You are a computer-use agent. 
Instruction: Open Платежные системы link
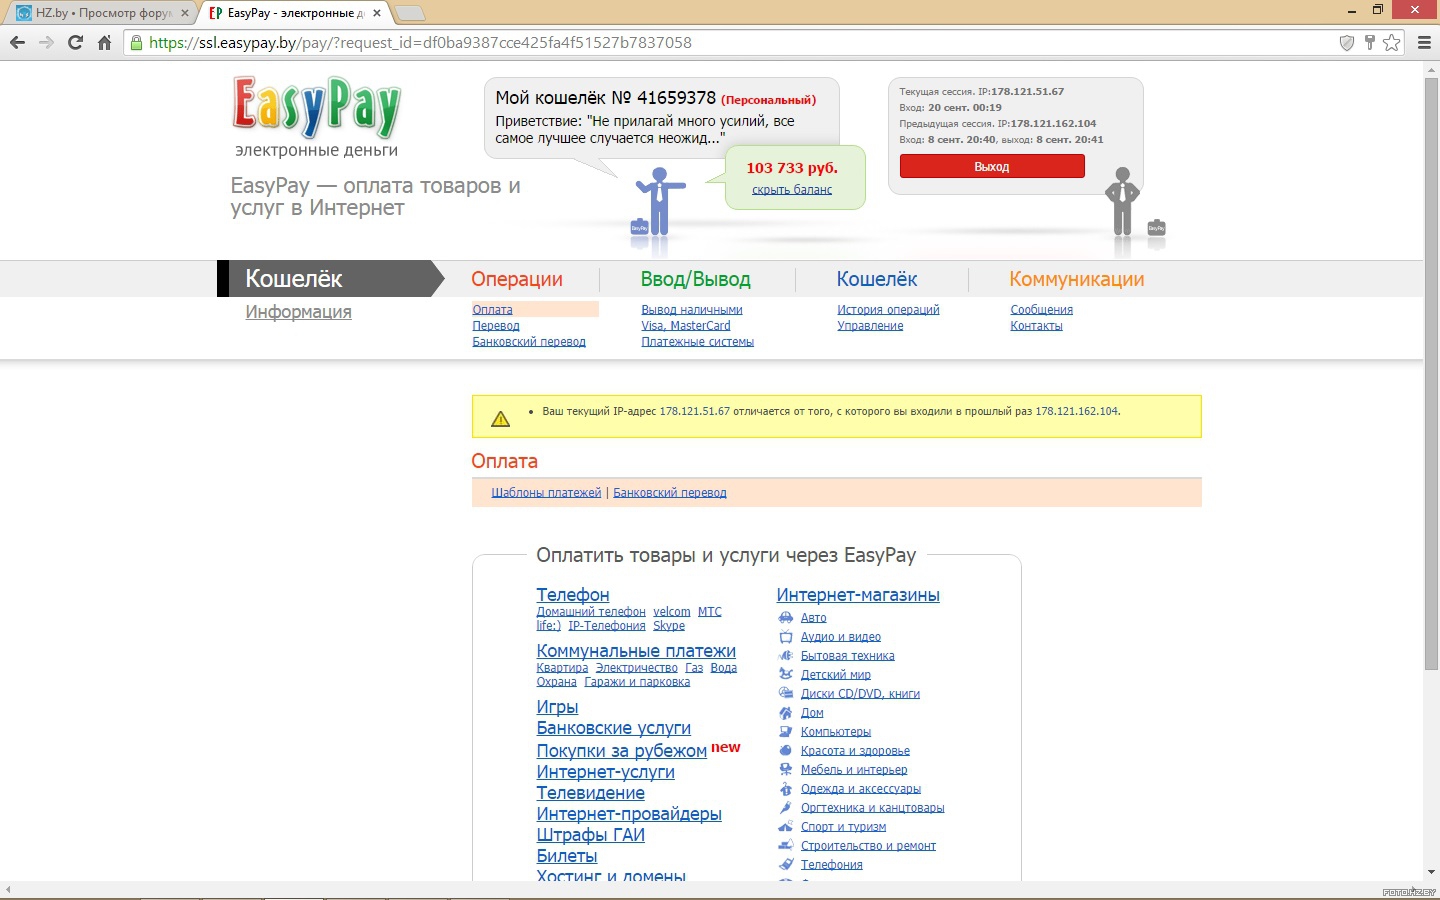pyautogui.click(x=698, y=342)
